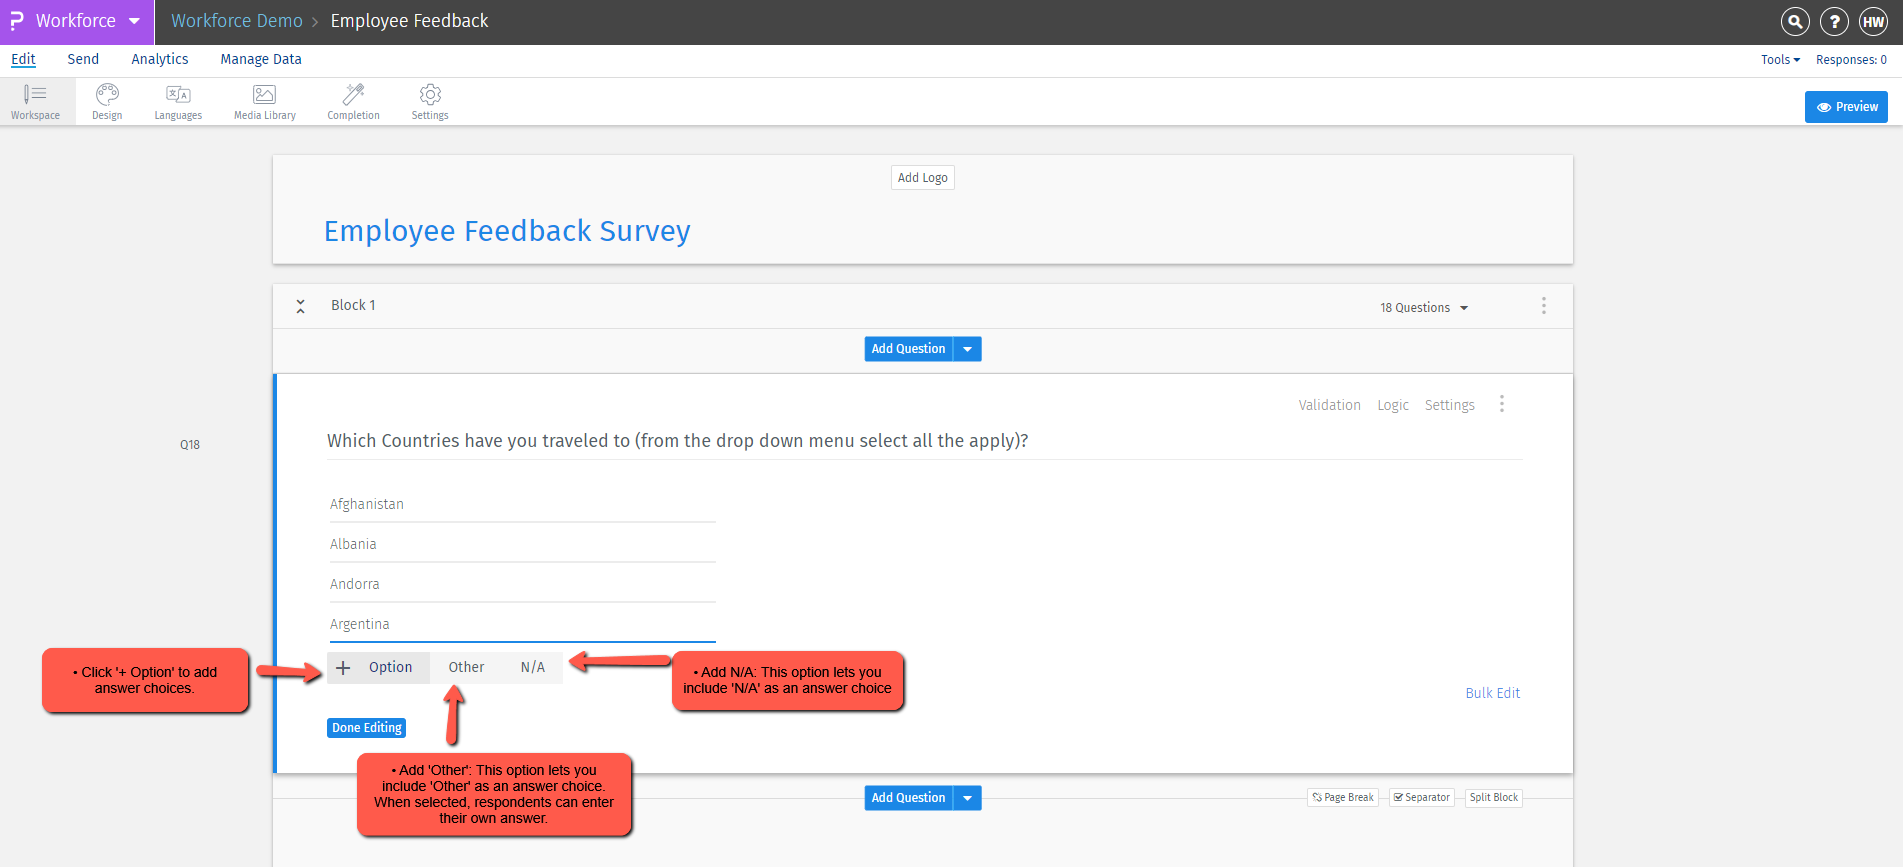Click the QuestionPro logo icon
This screenshot has width=1903, height=867.
tap(16, 21)
